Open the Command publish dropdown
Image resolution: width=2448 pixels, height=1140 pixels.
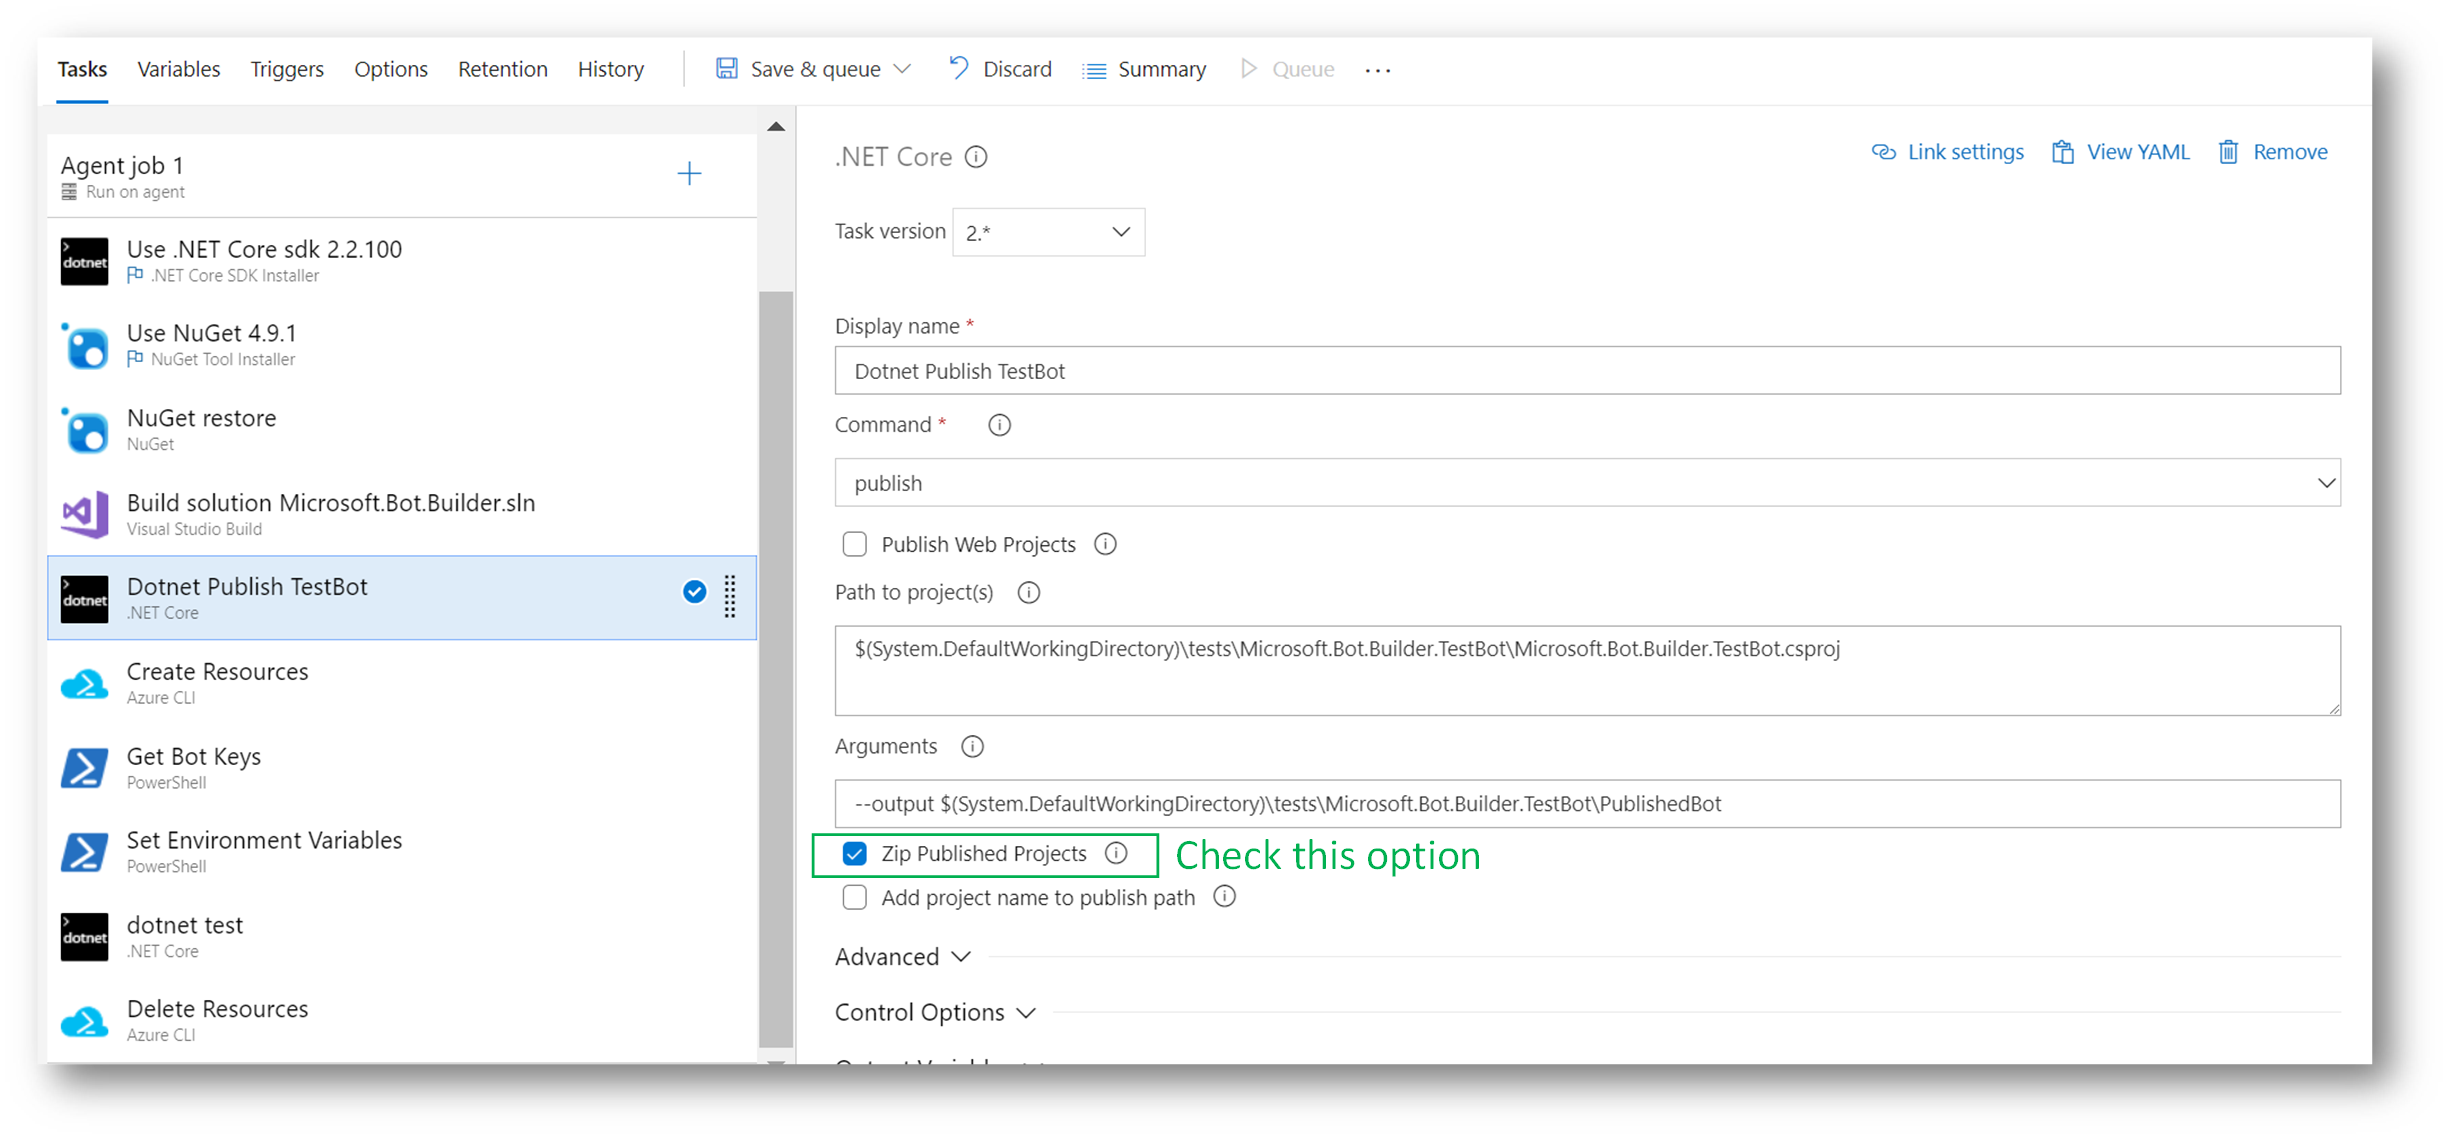pyautogui.click(x=1586, y=483)
